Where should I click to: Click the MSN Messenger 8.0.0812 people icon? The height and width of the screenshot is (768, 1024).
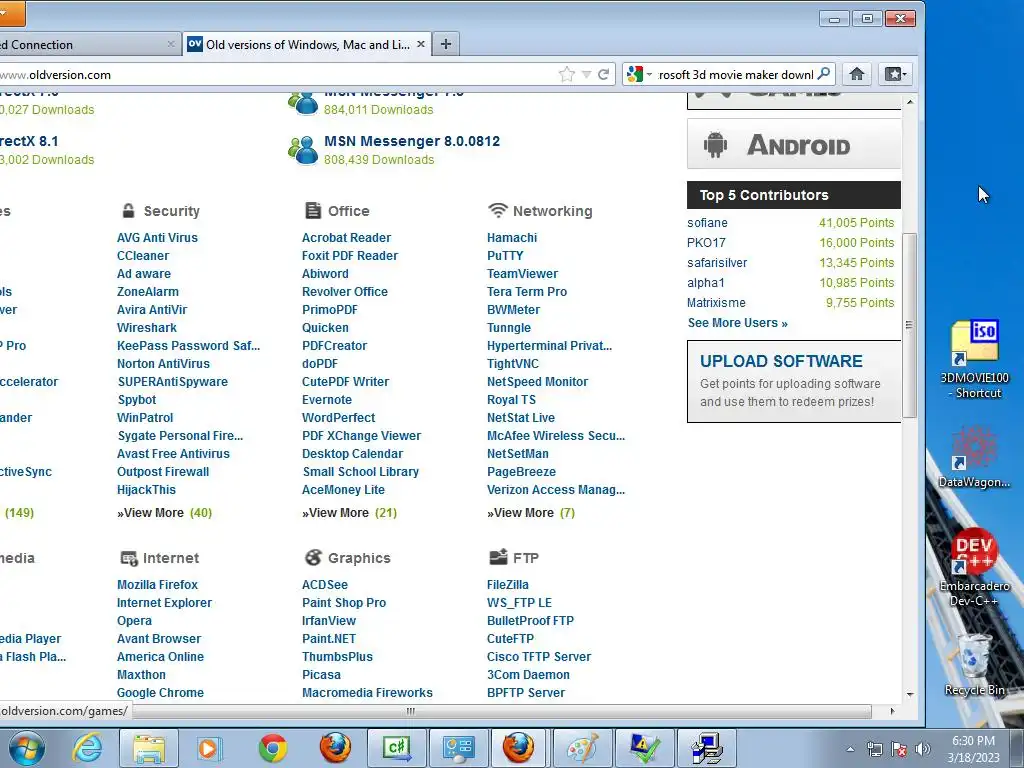click(303, 150)
